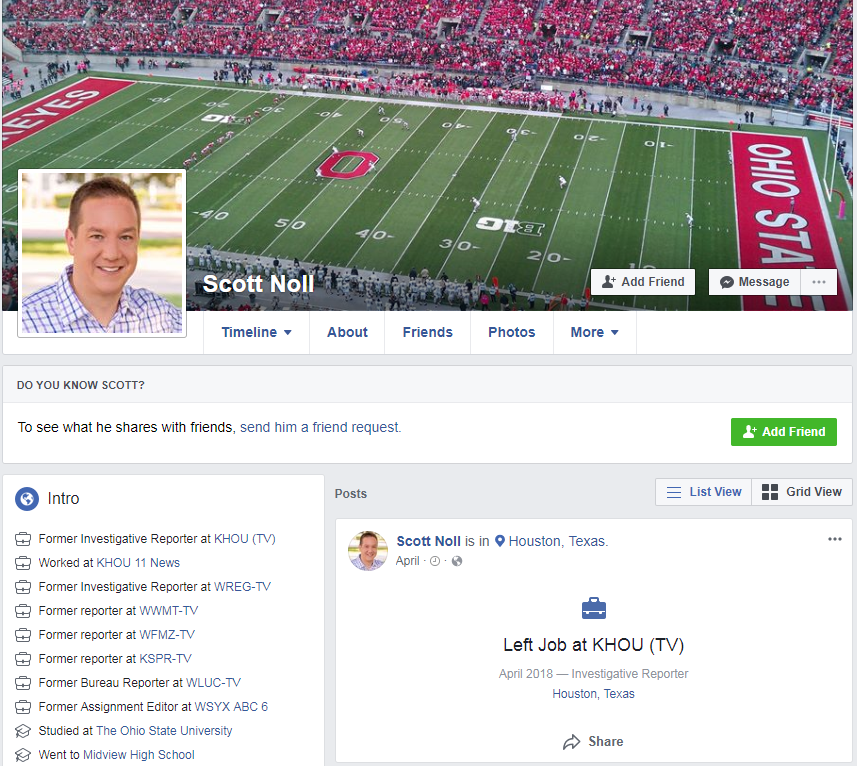Screen dimensions: 857x766
Task: Open the Photos tab
Action: pyautogui.click(x=511, y=332)
